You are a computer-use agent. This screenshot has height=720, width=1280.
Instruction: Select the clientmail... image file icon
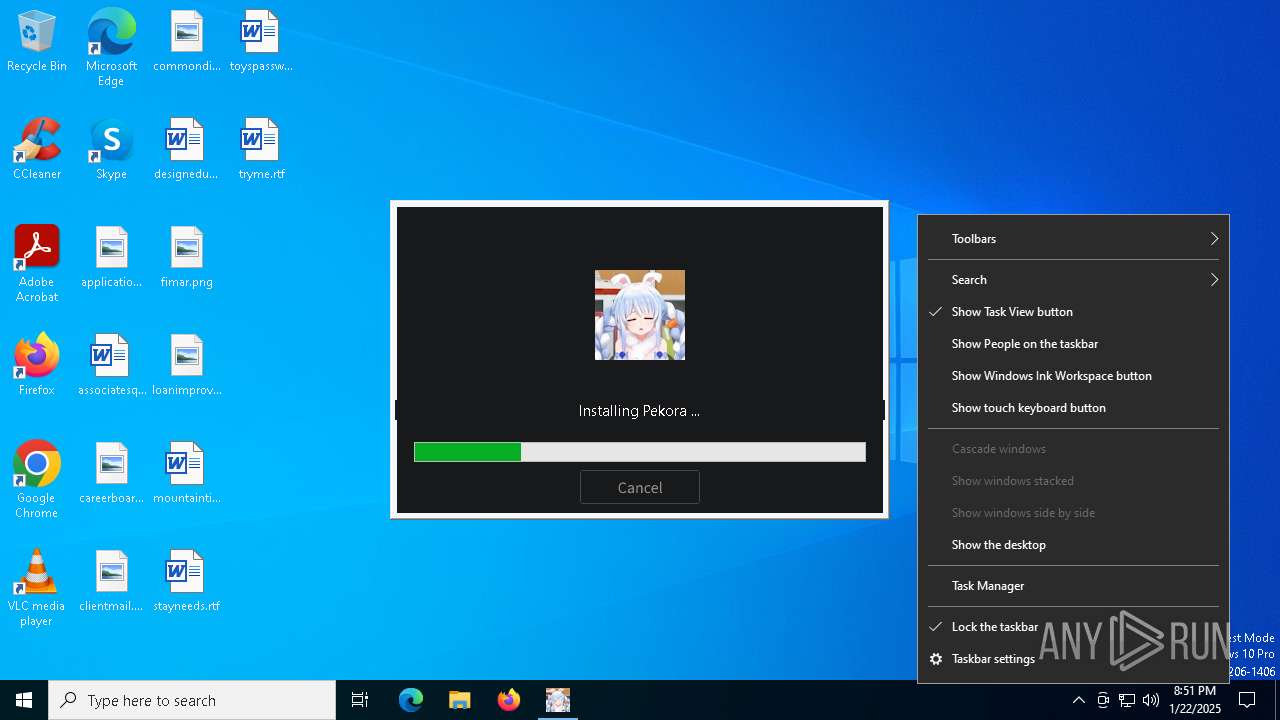pyautogui.click(x=111, y=582)
